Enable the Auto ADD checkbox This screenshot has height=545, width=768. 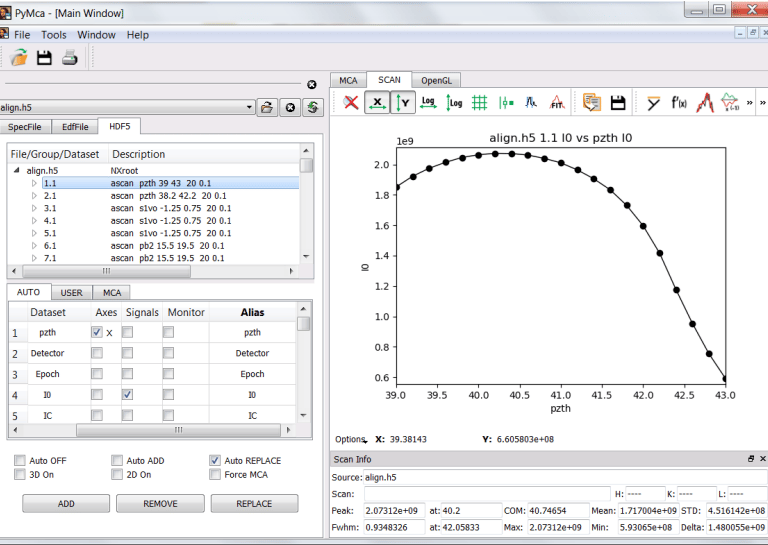tap(117, 460)
